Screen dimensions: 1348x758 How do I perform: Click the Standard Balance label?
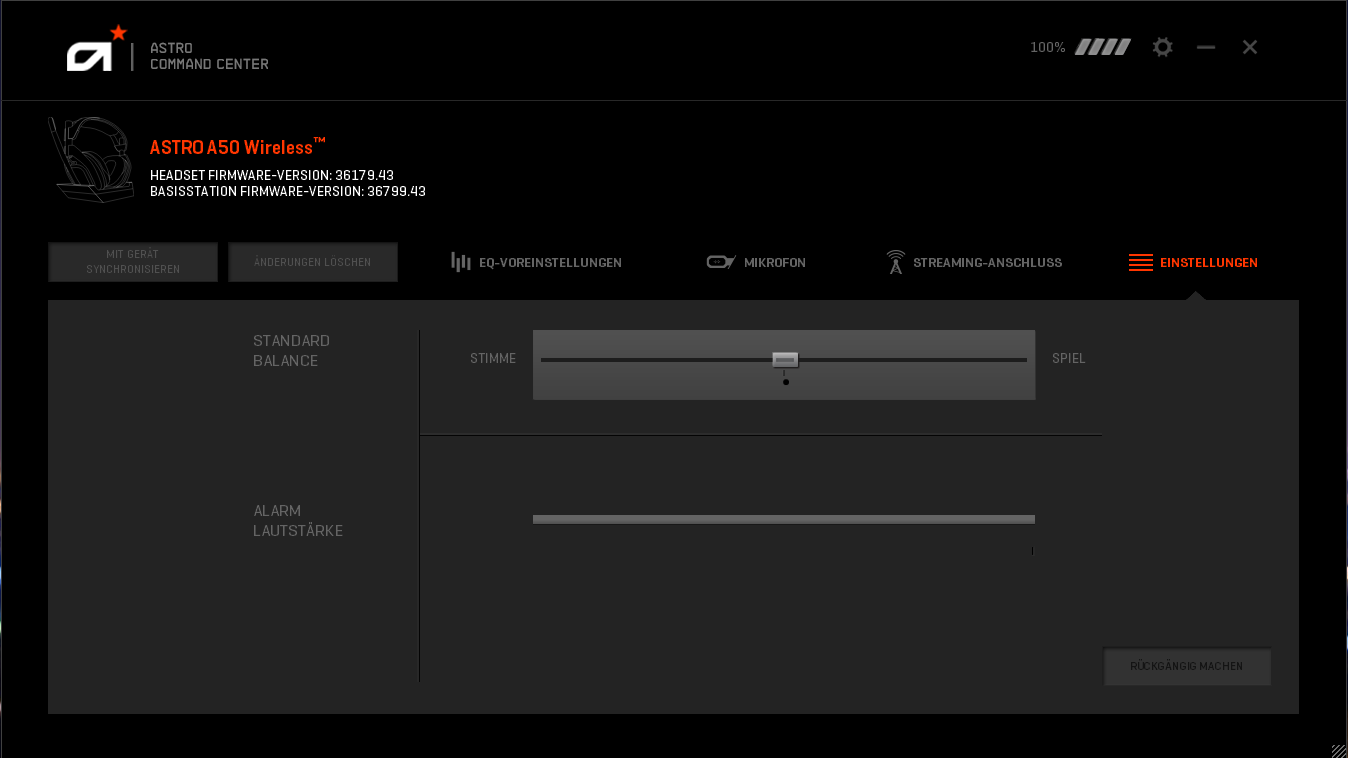pyautogui.click(x=291, y=351)
